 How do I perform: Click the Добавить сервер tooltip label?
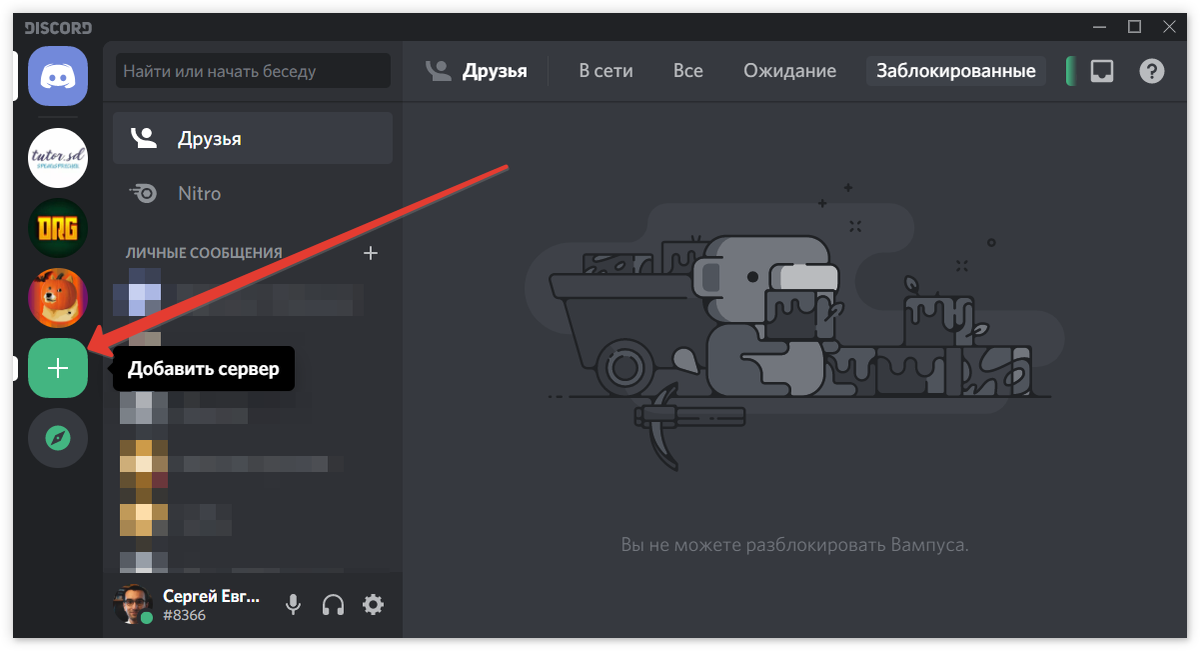(204, 368)
